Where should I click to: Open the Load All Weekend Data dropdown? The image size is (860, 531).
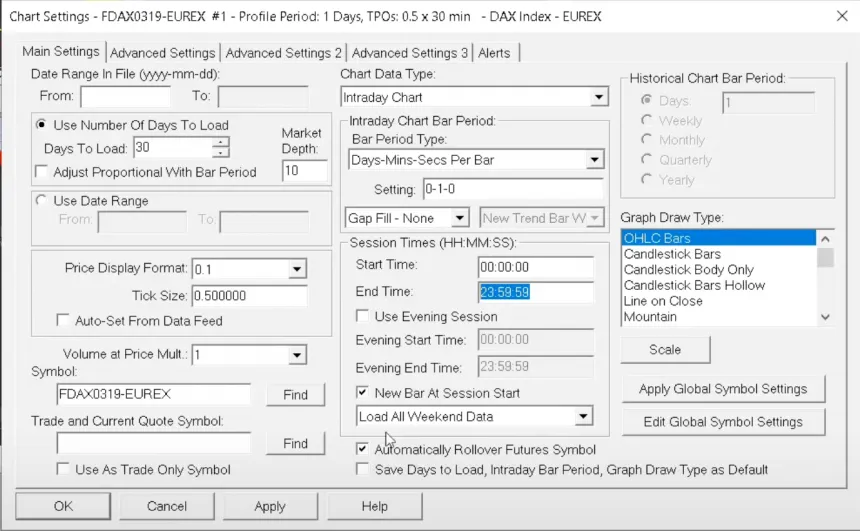[584, 417]
